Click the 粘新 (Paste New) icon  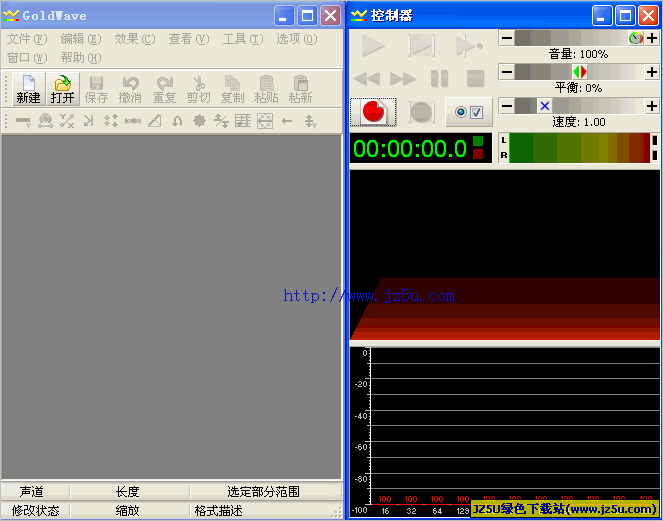(x=300, y=83)
